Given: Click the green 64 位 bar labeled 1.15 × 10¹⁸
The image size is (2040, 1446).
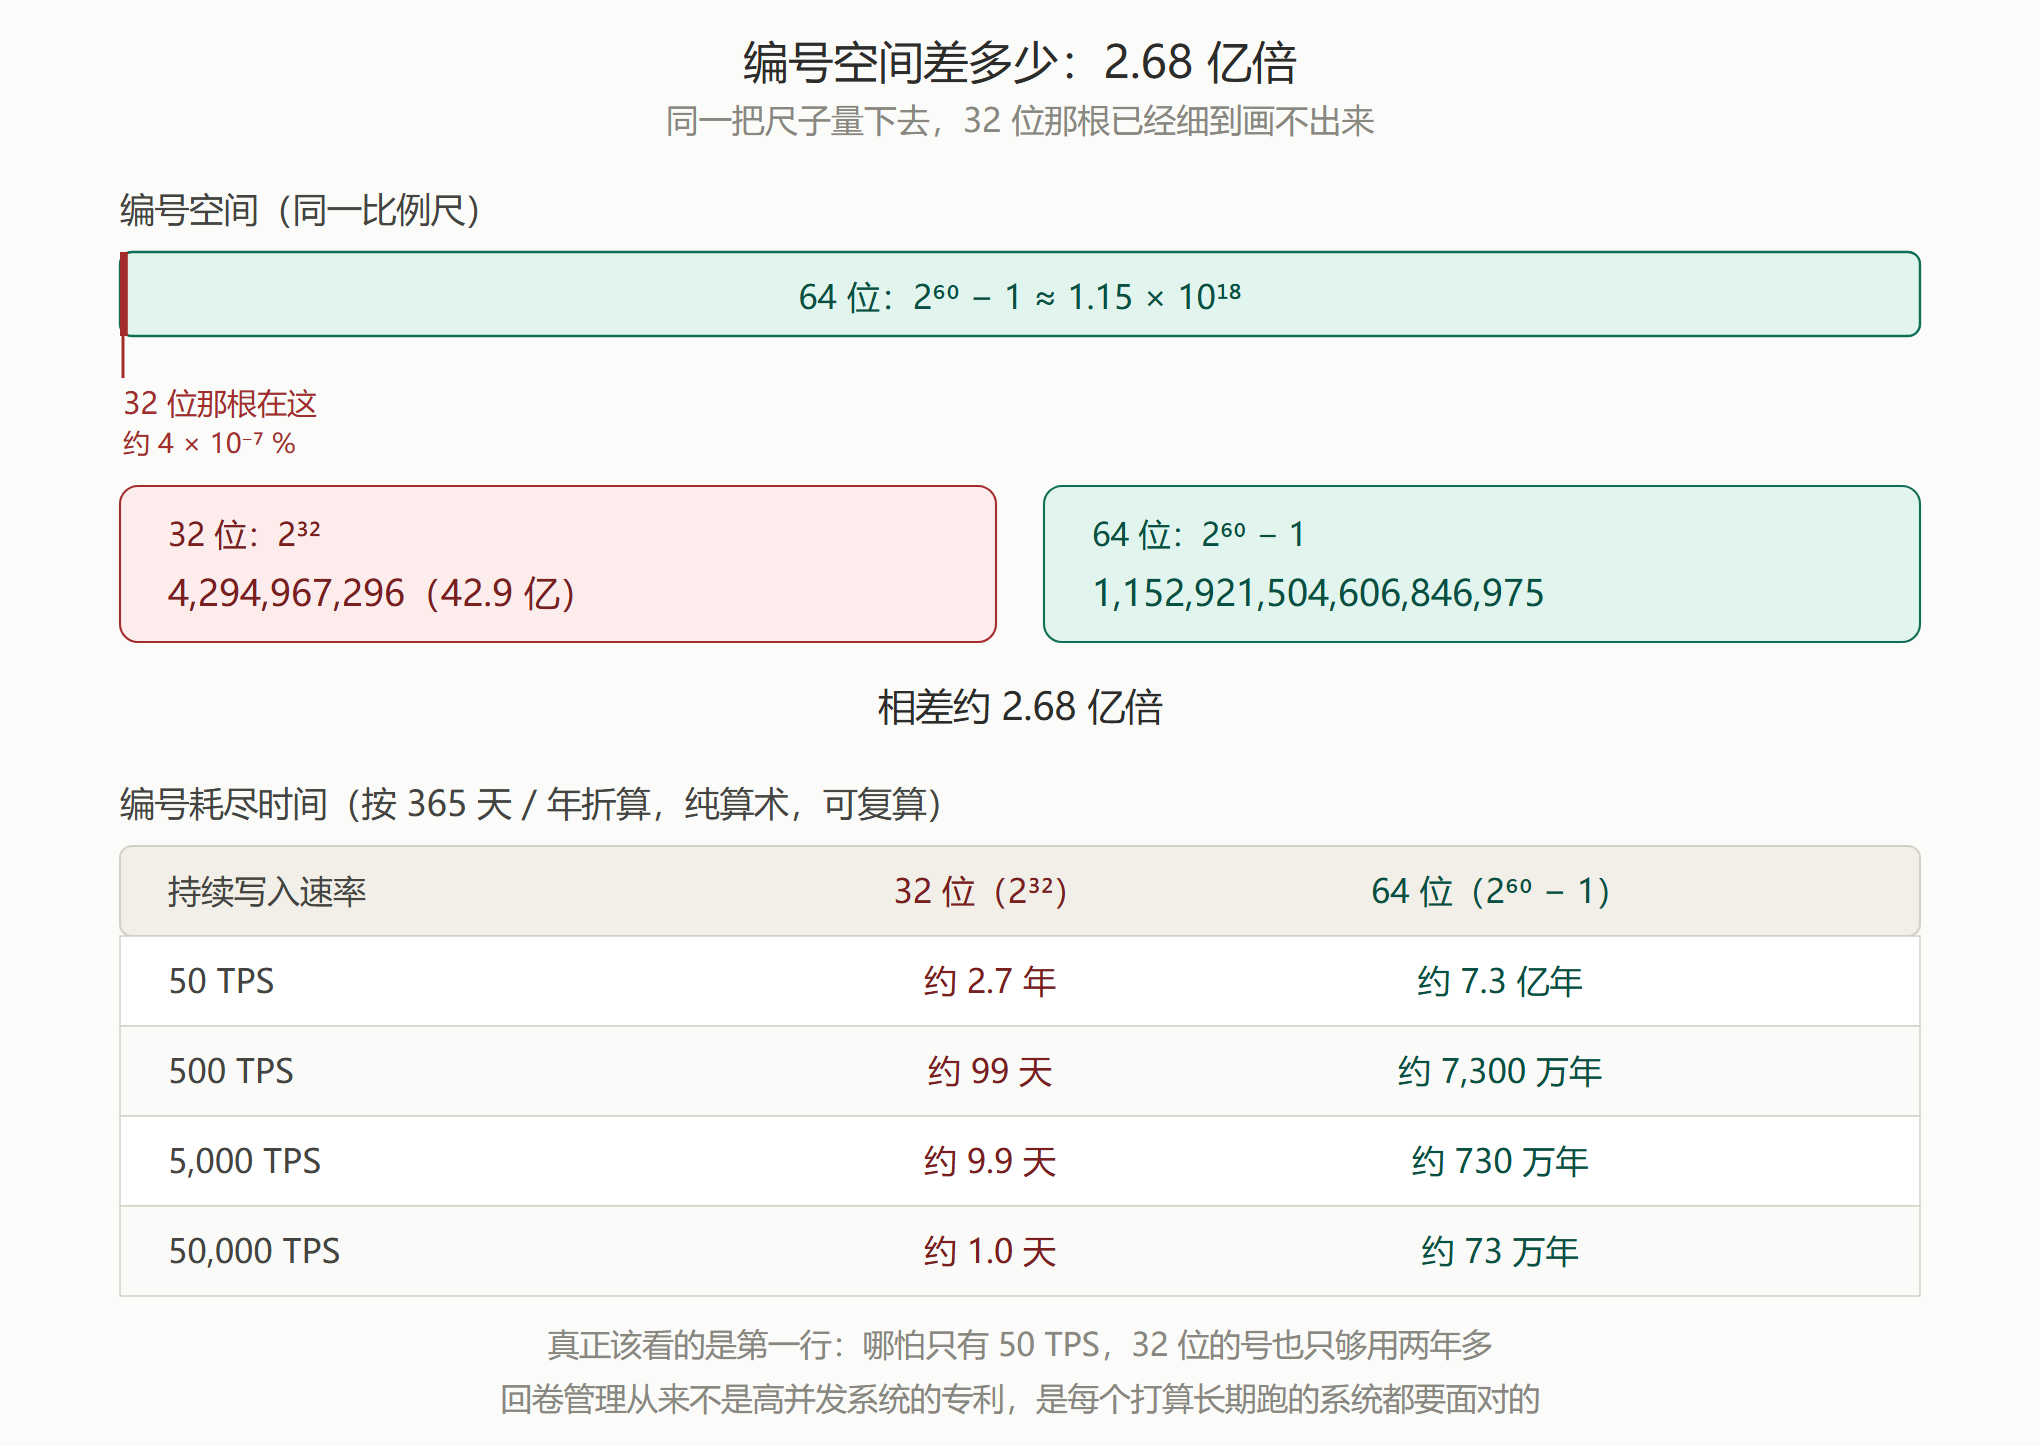Looking at the screenshot, I should click(1020, 294).
